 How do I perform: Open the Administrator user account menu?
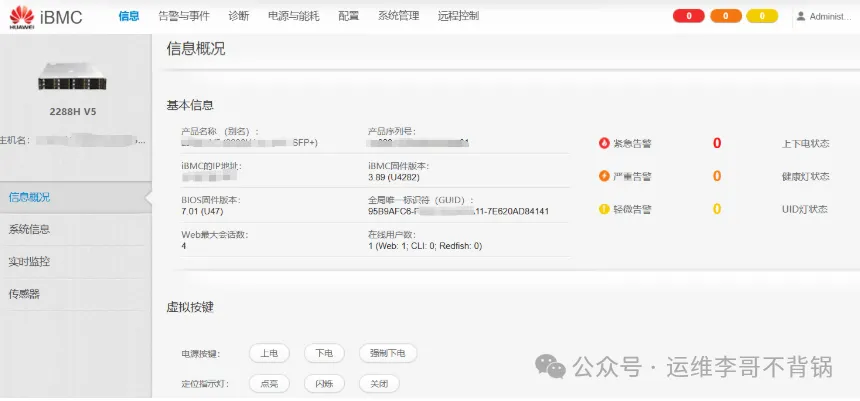(823, 16)
